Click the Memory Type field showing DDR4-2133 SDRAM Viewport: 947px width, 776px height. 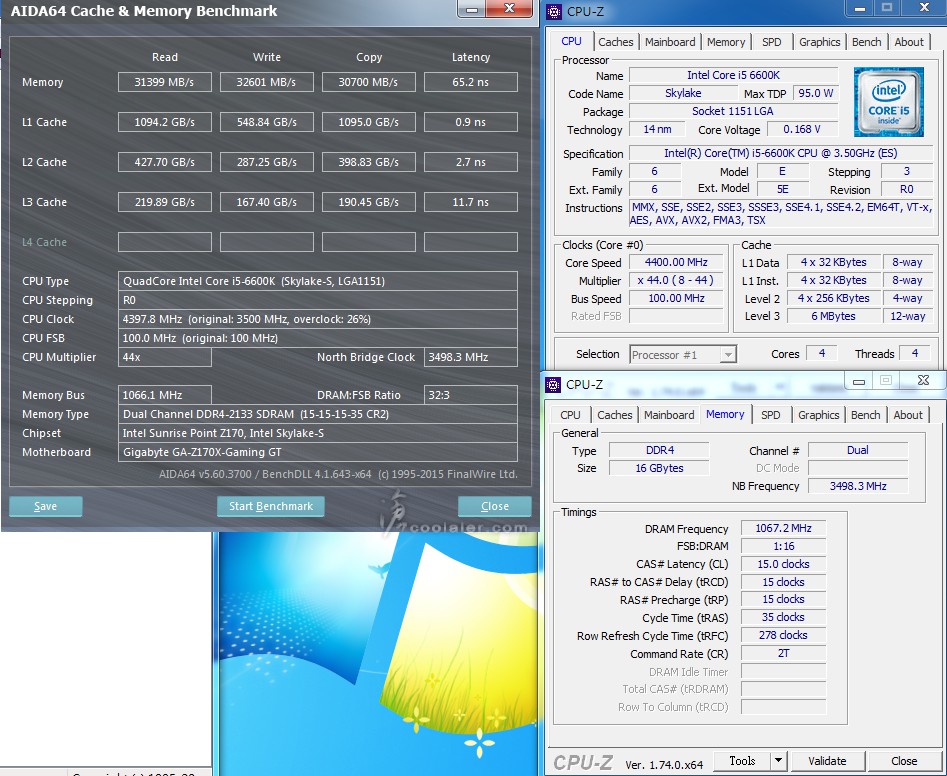pyautogui.click(x=318, y=414)
